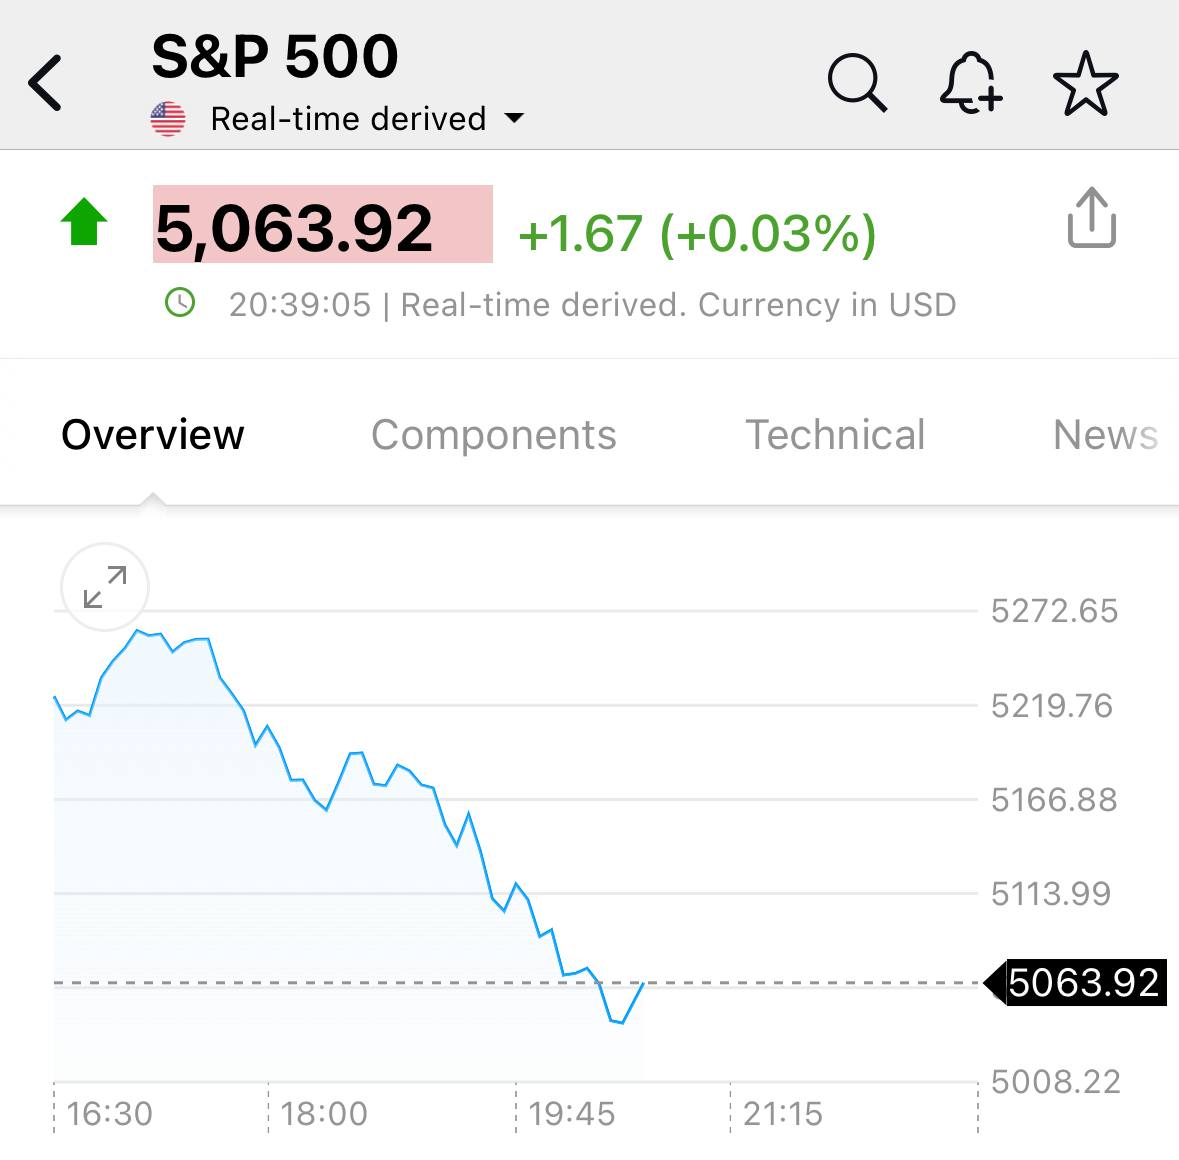Image resolution: width=1179 pixels, height=1160 pixels.
Task: Switch to the Overview tab
Action: [x=153, y=435]
